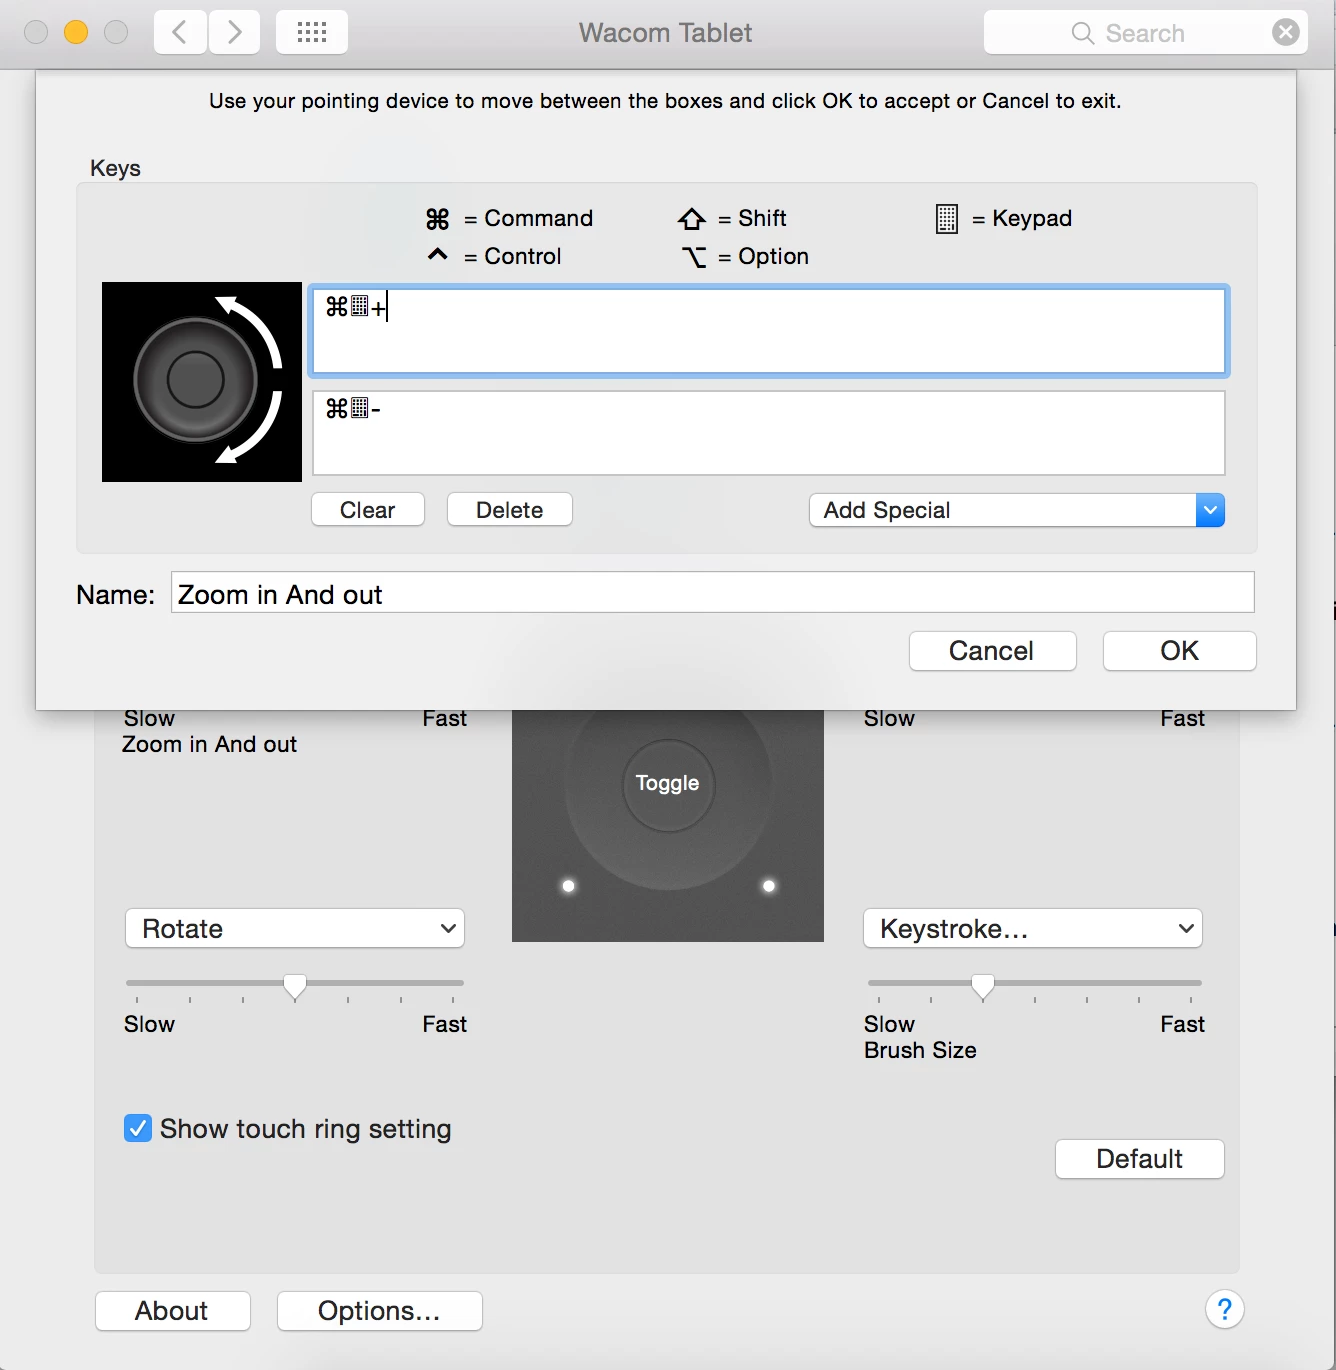Open the Add Special dropdown
This screenshot has height=1370, width=1336.
pos(1017,510)
